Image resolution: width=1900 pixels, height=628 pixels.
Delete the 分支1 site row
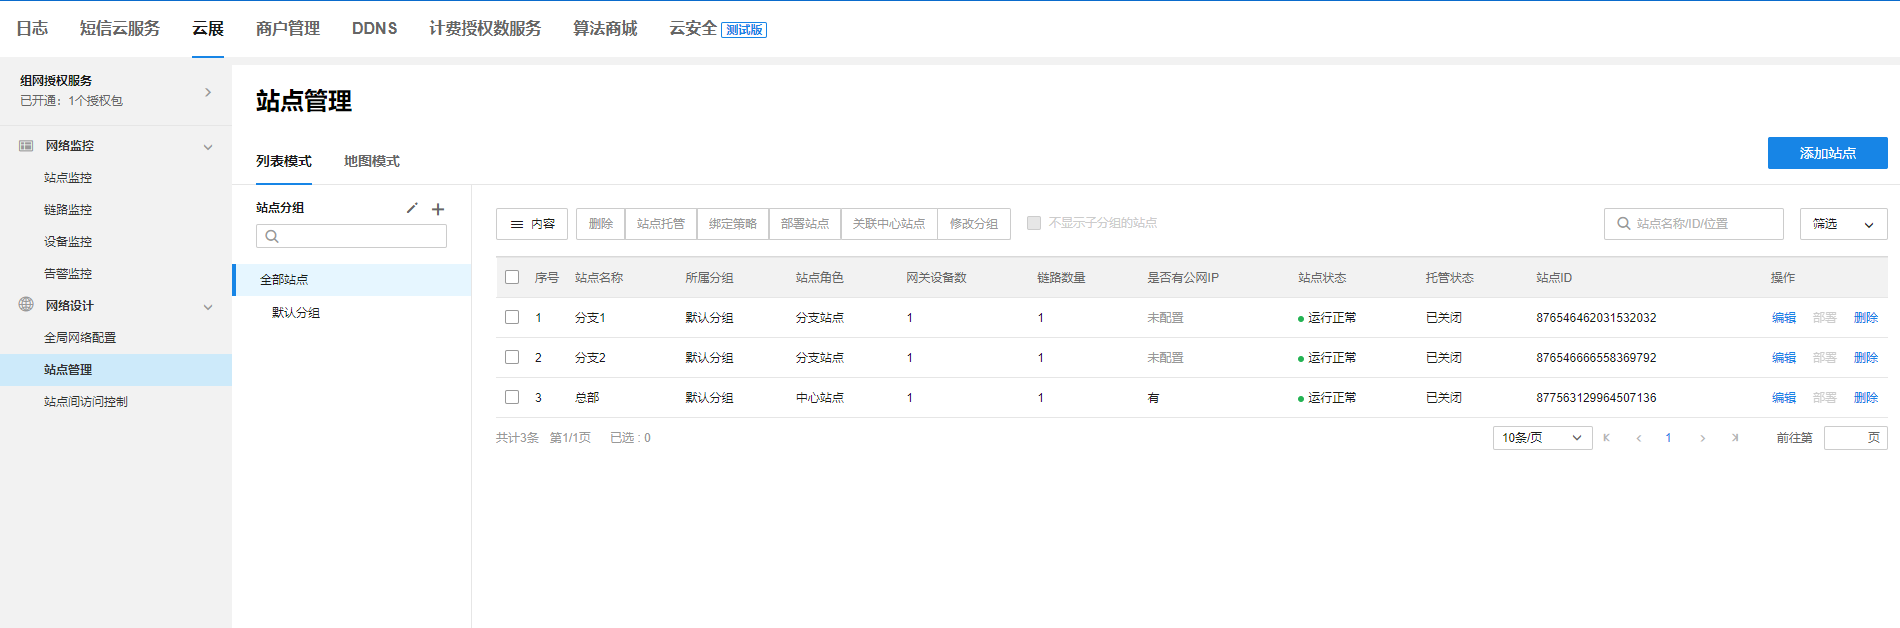click(x=1866, y=318)
